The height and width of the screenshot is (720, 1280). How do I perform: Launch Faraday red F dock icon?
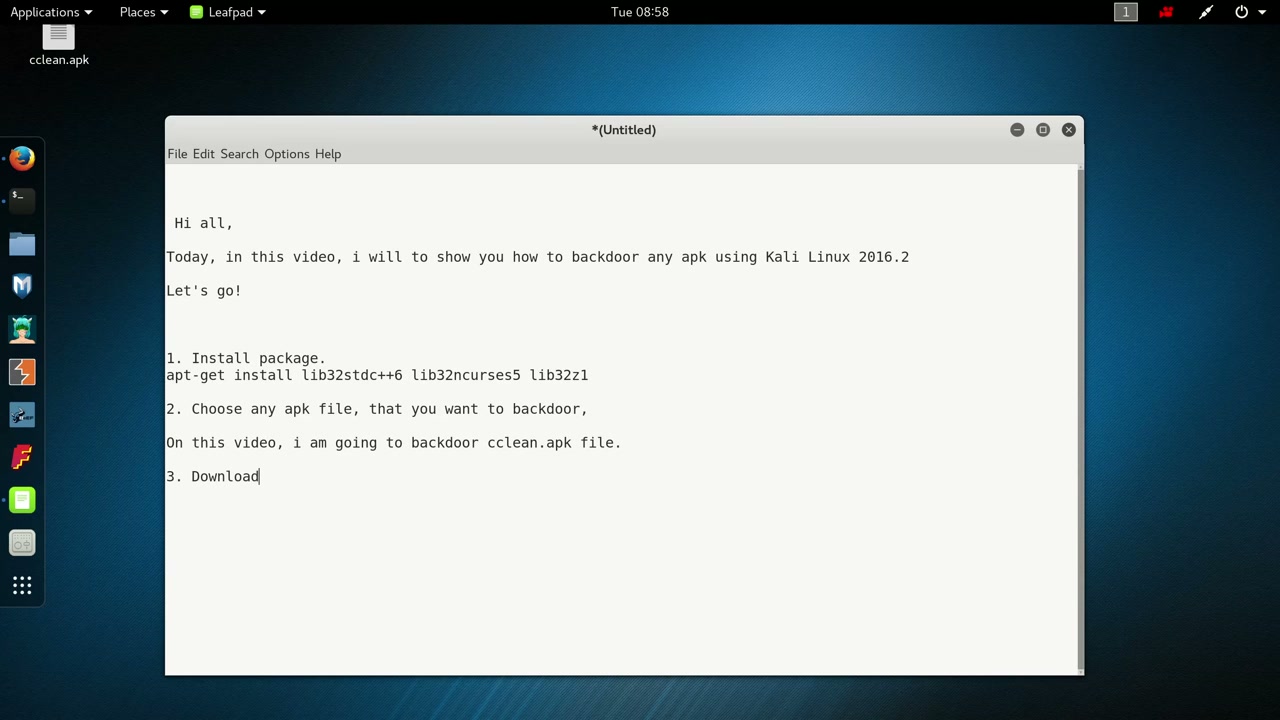point(22,457)
